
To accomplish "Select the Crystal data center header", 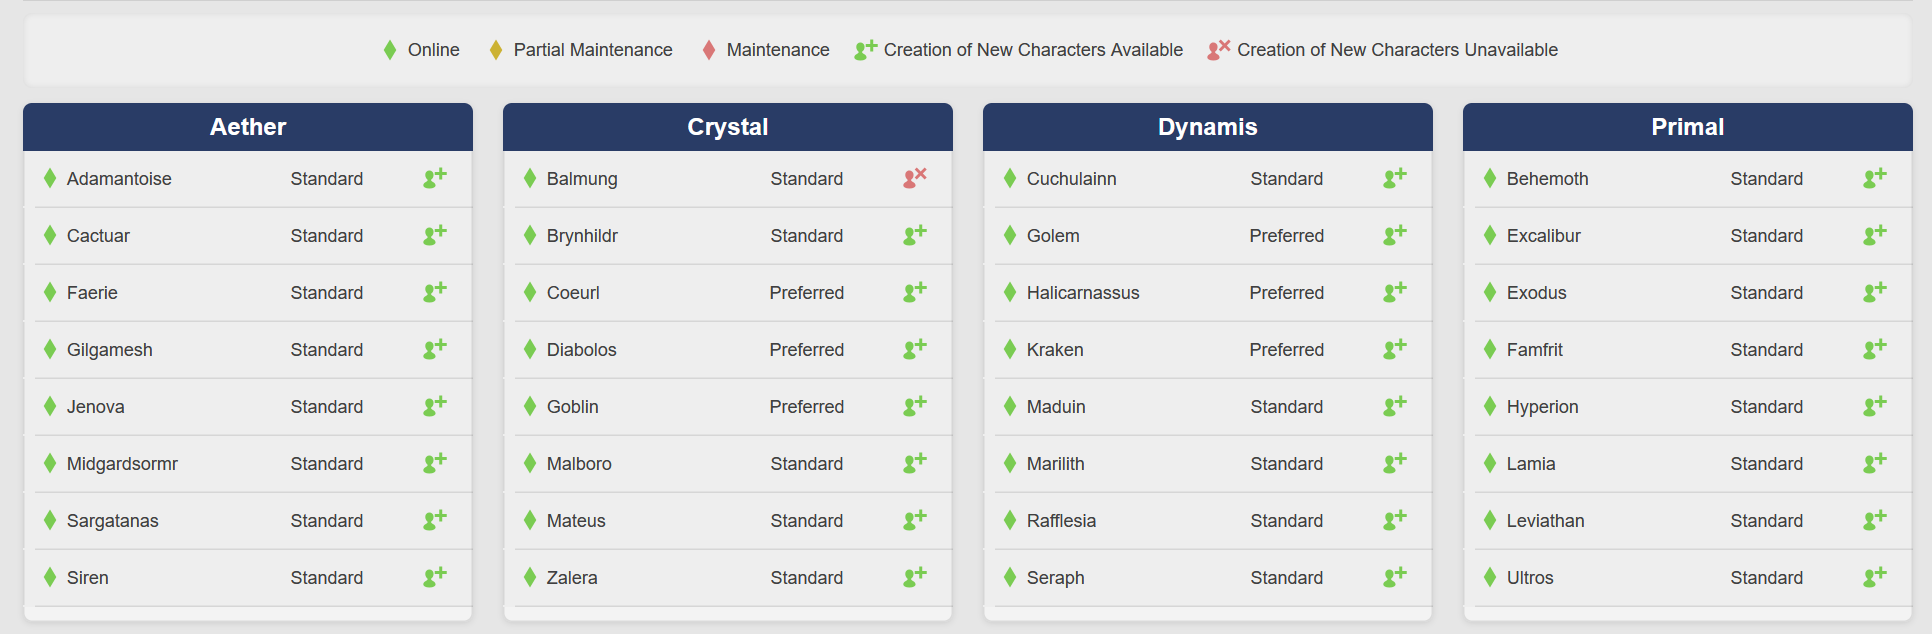I will click(x=728, y=127).
